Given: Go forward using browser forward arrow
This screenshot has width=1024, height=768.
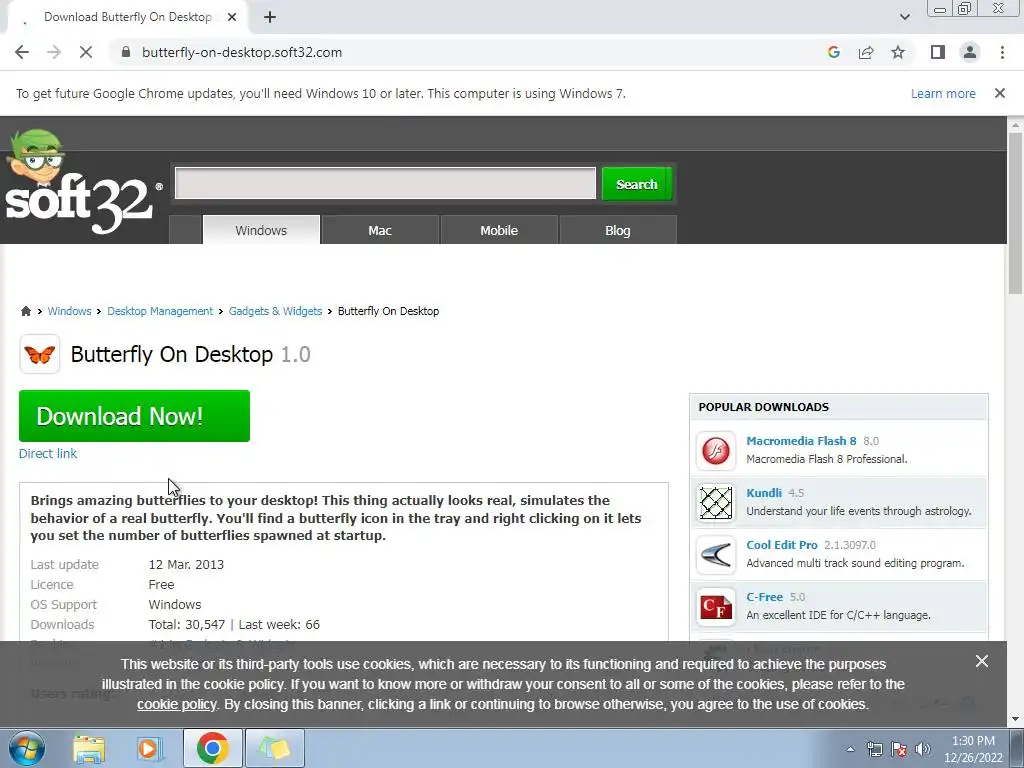Looking at the screenshot, I should tap(54, 52).
